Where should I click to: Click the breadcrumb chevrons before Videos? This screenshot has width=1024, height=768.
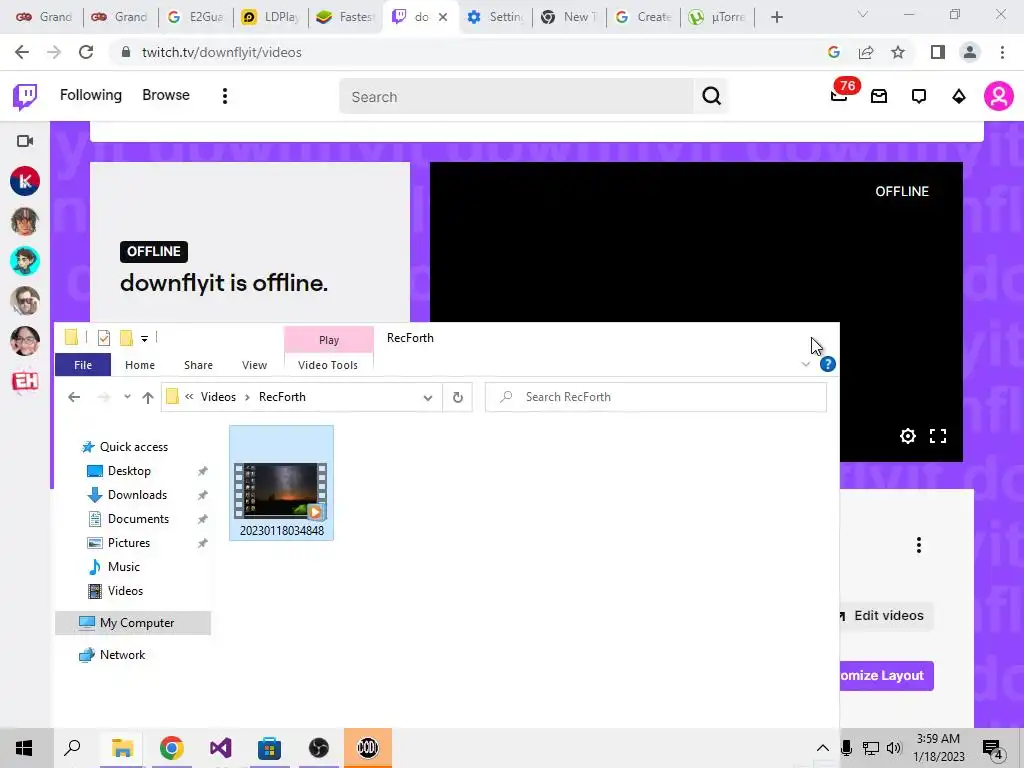coord(189,396)
